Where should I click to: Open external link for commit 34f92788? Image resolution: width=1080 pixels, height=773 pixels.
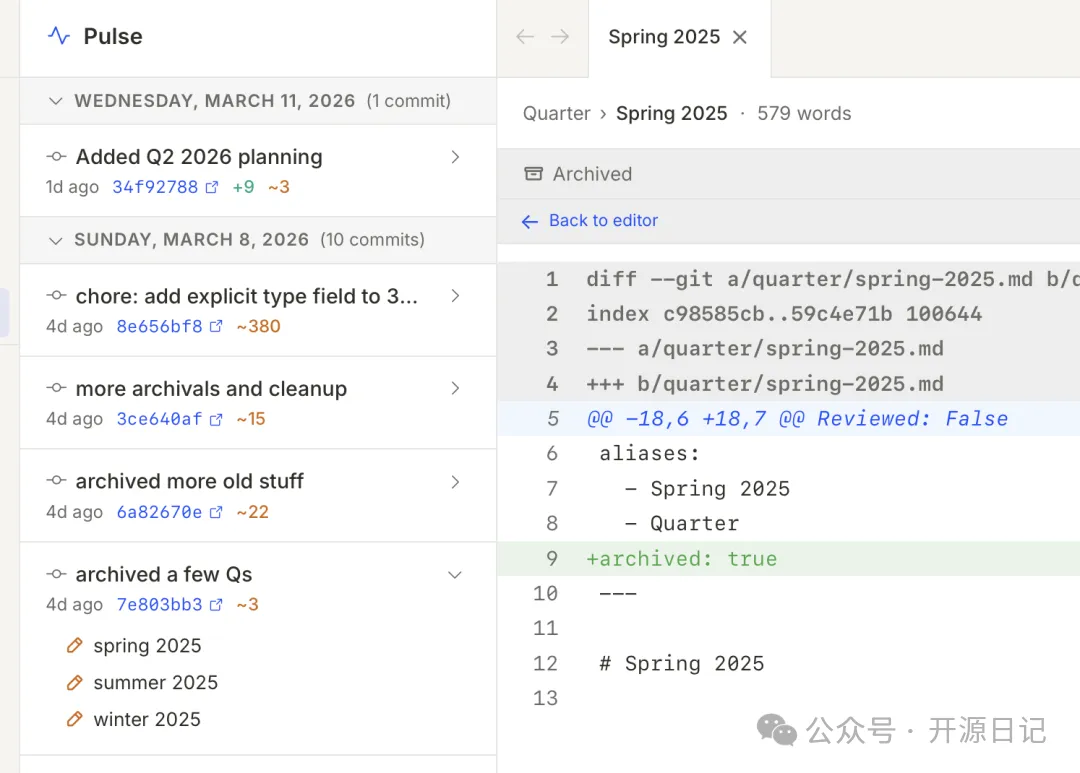[x=211, y=187]
